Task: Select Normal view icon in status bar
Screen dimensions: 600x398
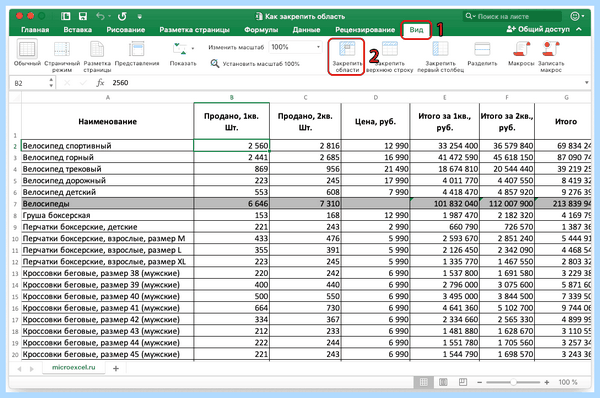Action: [x=424, y=382]
